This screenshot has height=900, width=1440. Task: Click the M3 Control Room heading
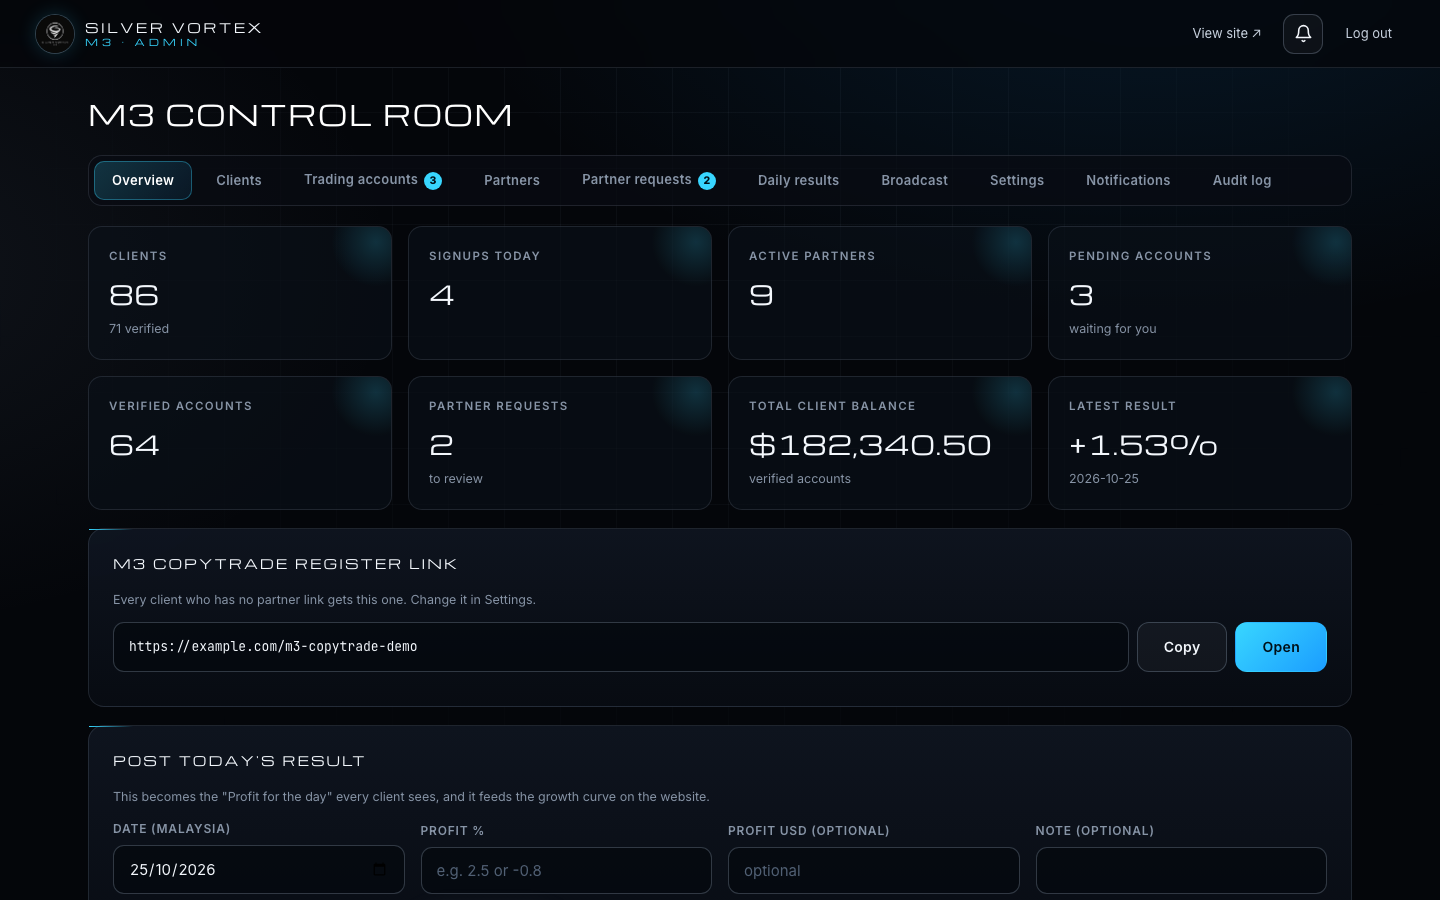300,116
